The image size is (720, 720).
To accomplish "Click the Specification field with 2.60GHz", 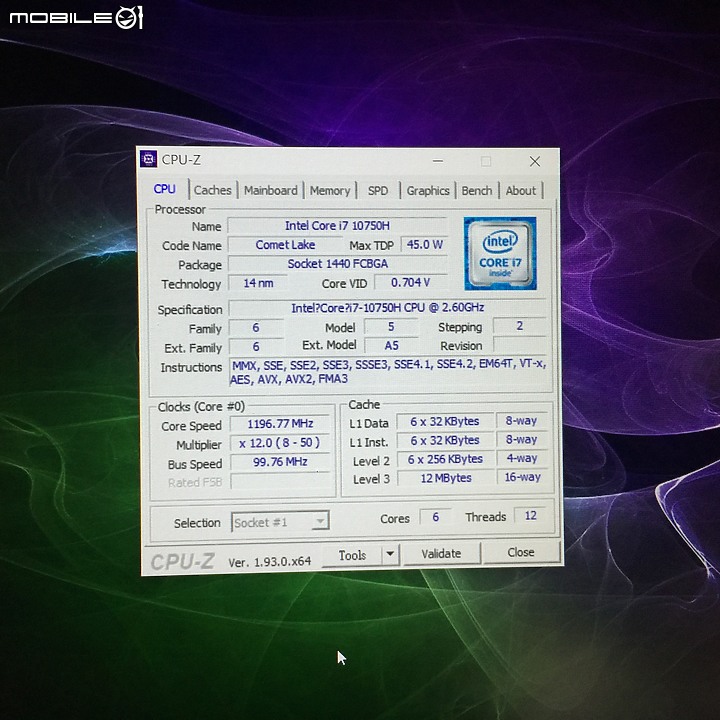I will [388, 308].
